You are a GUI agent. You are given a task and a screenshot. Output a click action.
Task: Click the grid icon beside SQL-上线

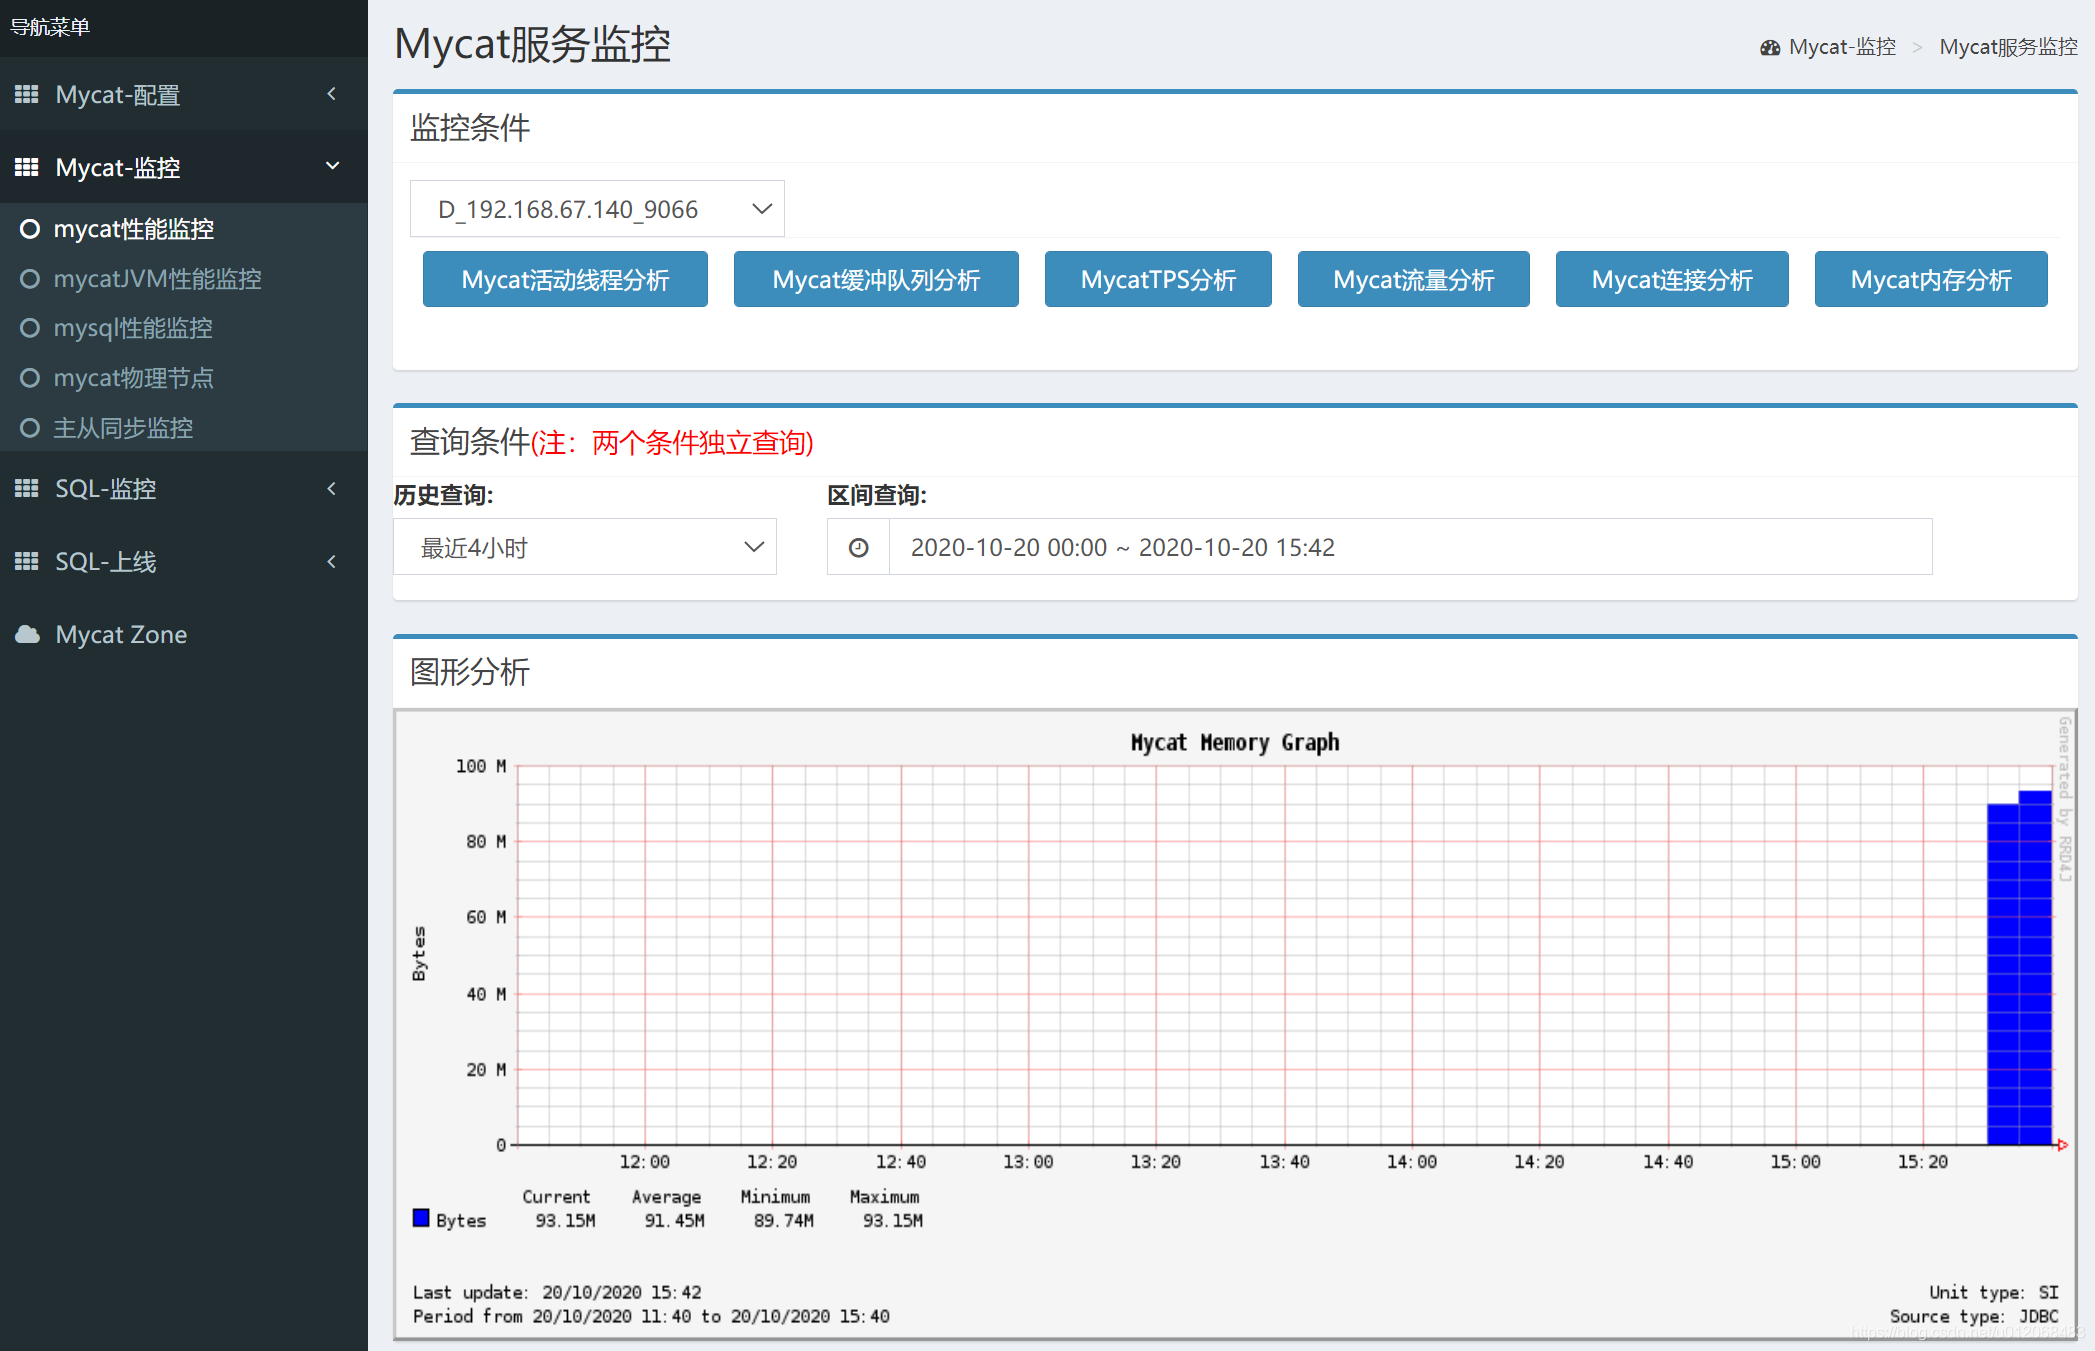point(26,561)
